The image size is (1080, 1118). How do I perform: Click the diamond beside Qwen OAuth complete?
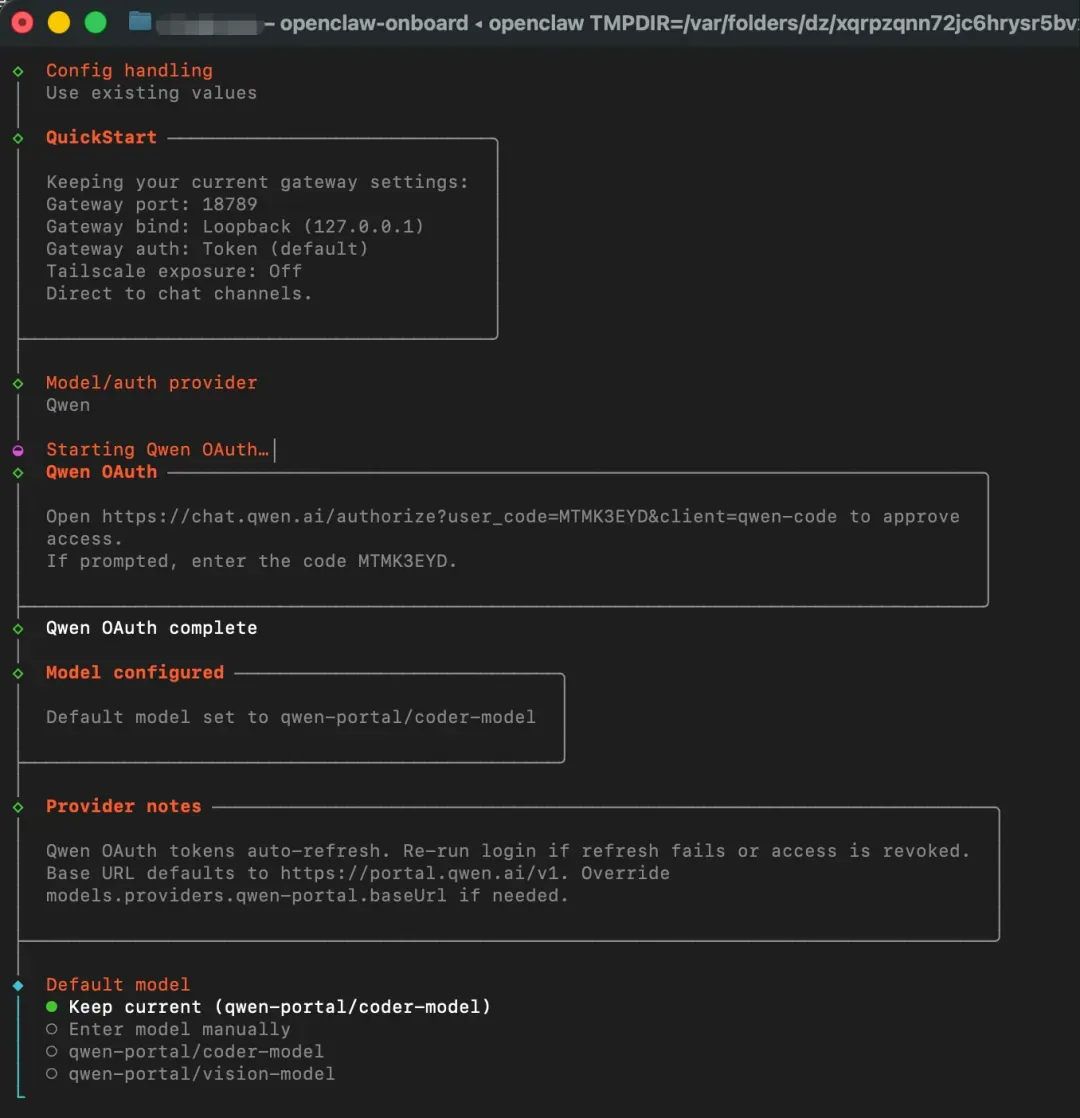tap(19, 629)
